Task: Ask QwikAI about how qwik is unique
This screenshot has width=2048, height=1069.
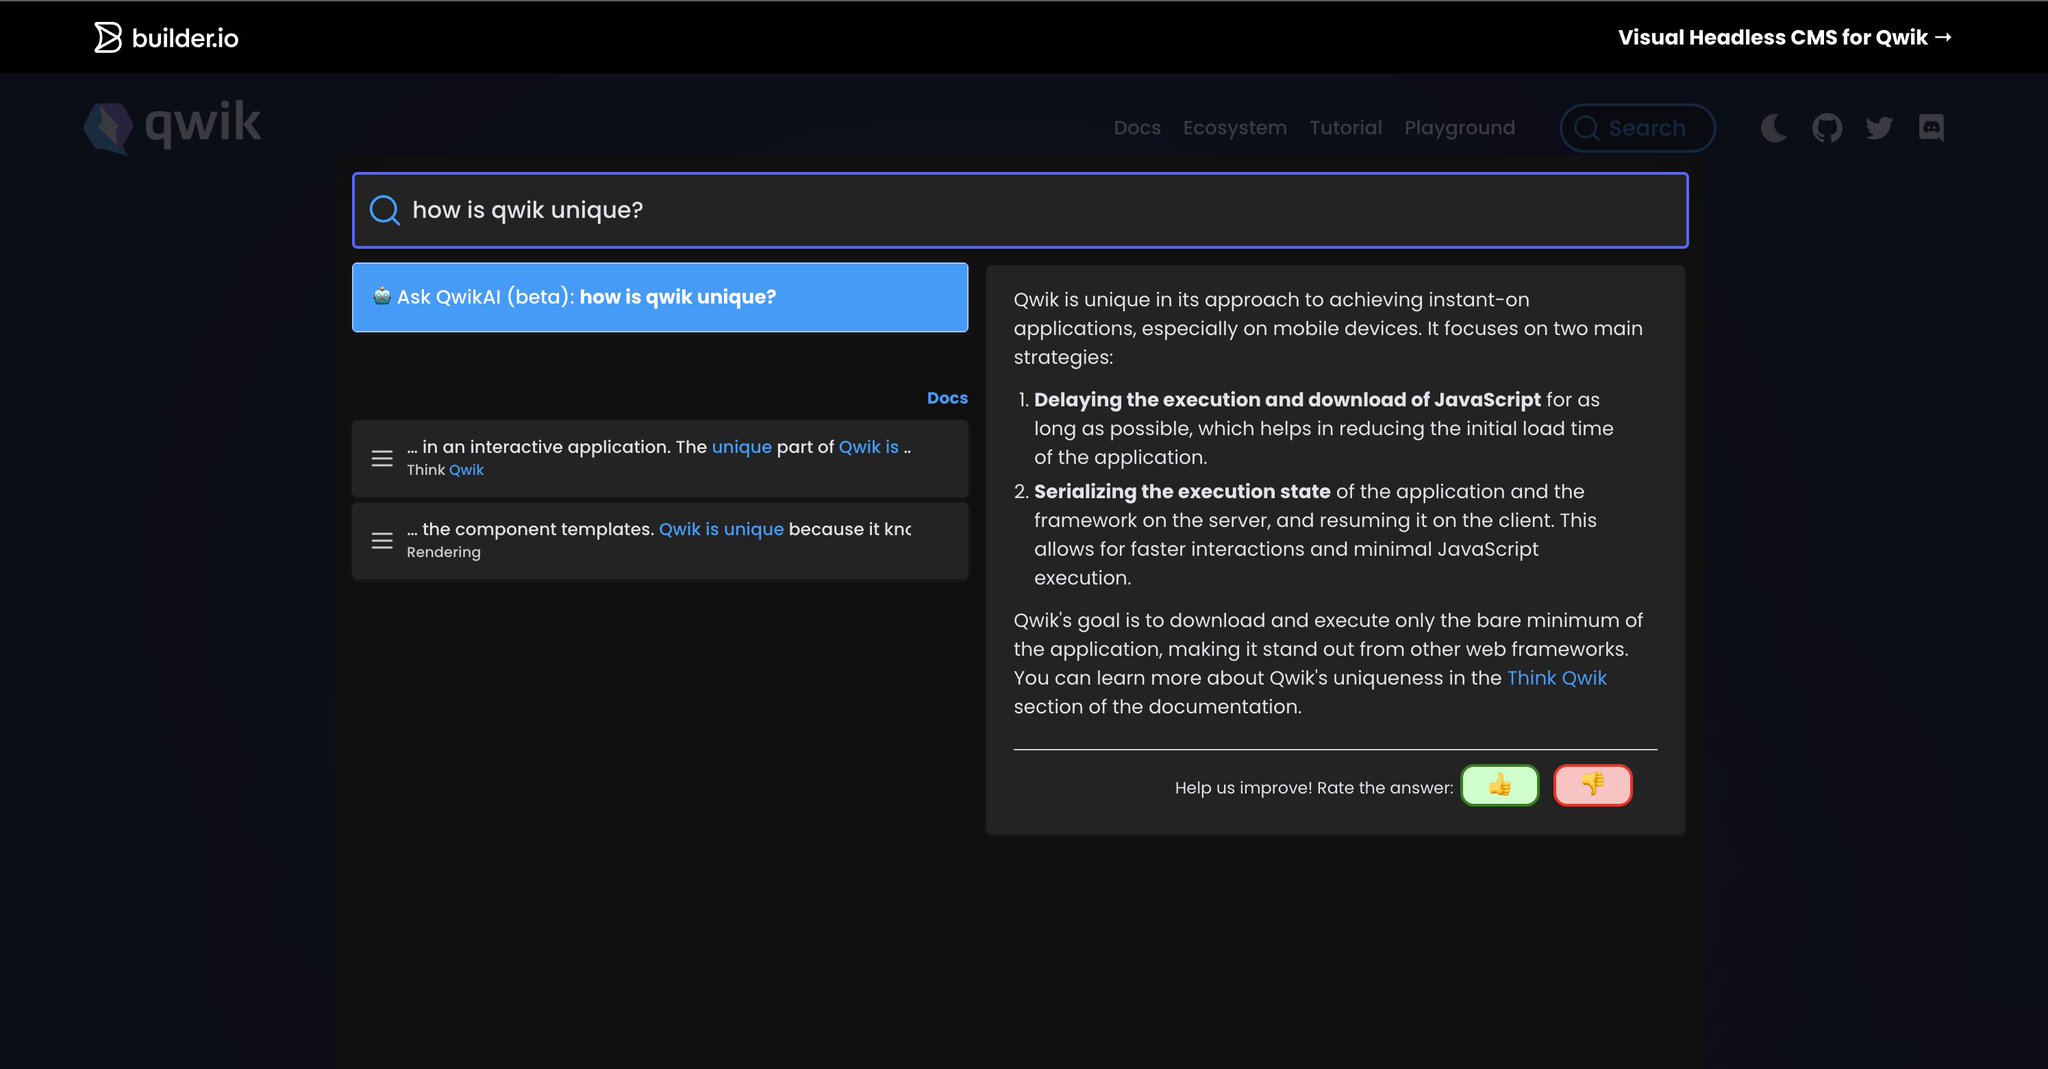Action: (x=659, y=296)
